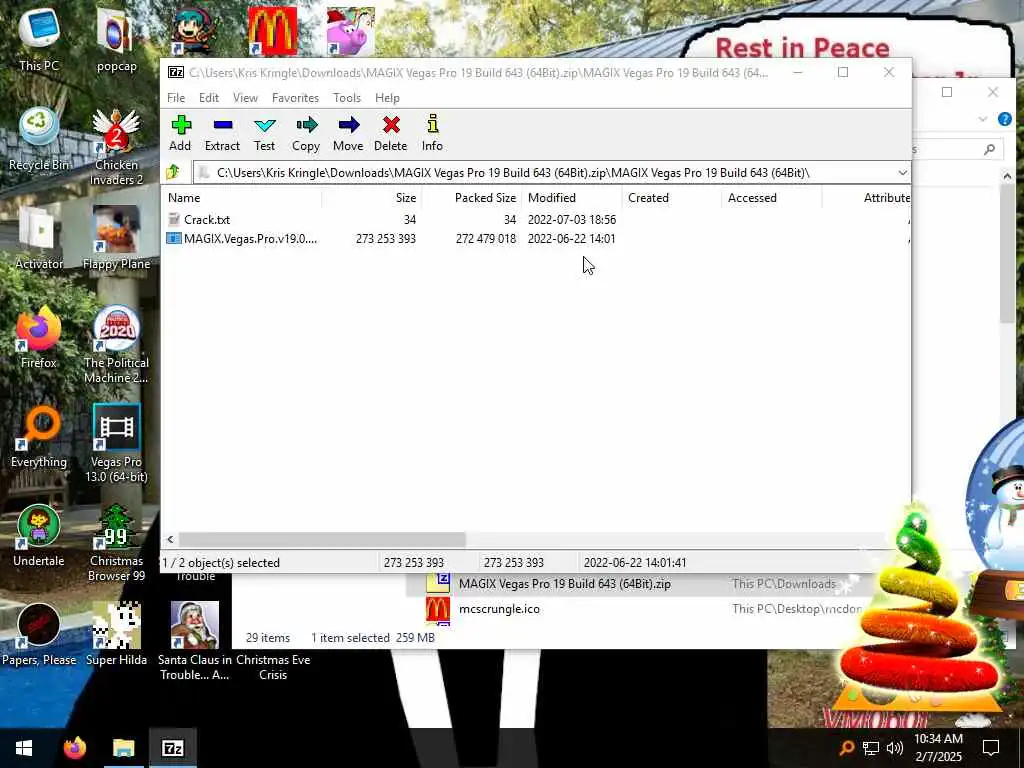Open the Info toolbar button

point(432,134)
